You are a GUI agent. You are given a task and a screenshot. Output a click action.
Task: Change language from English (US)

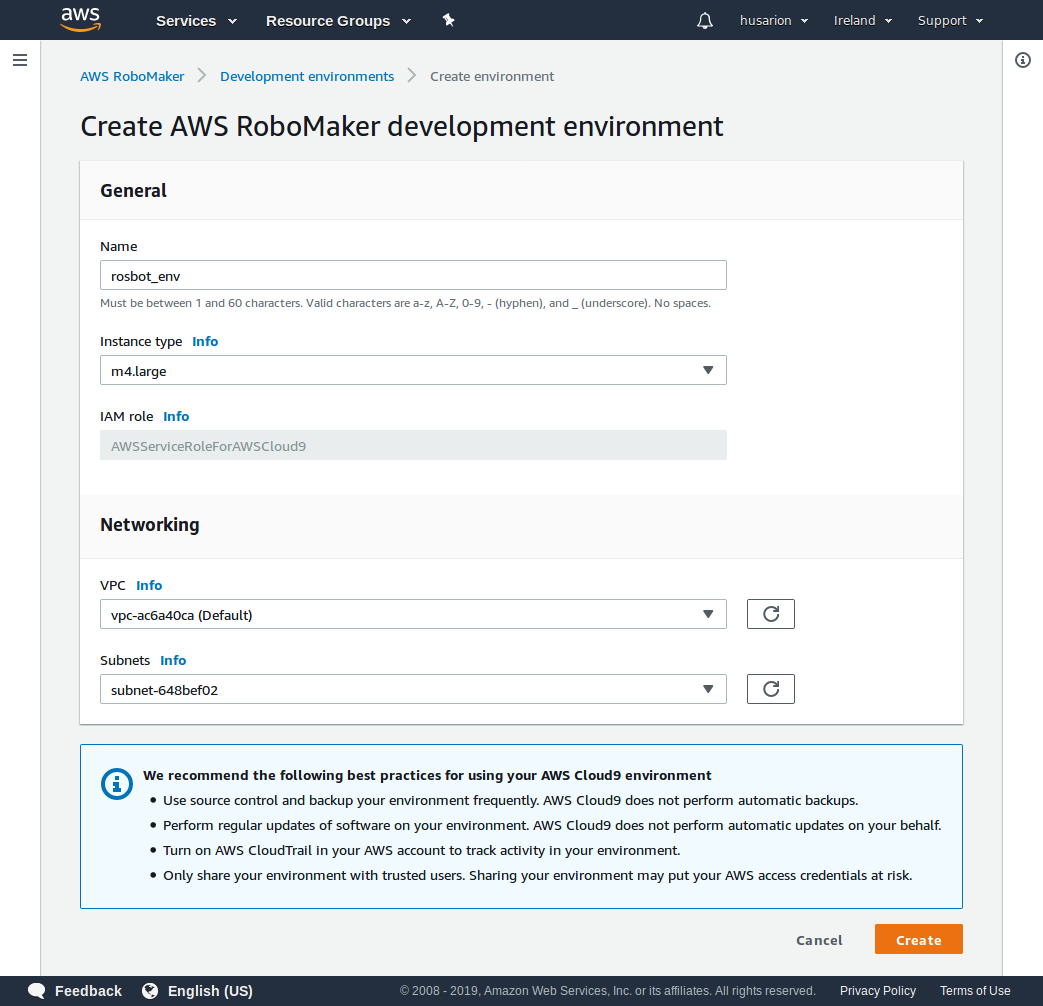point(210,991)
